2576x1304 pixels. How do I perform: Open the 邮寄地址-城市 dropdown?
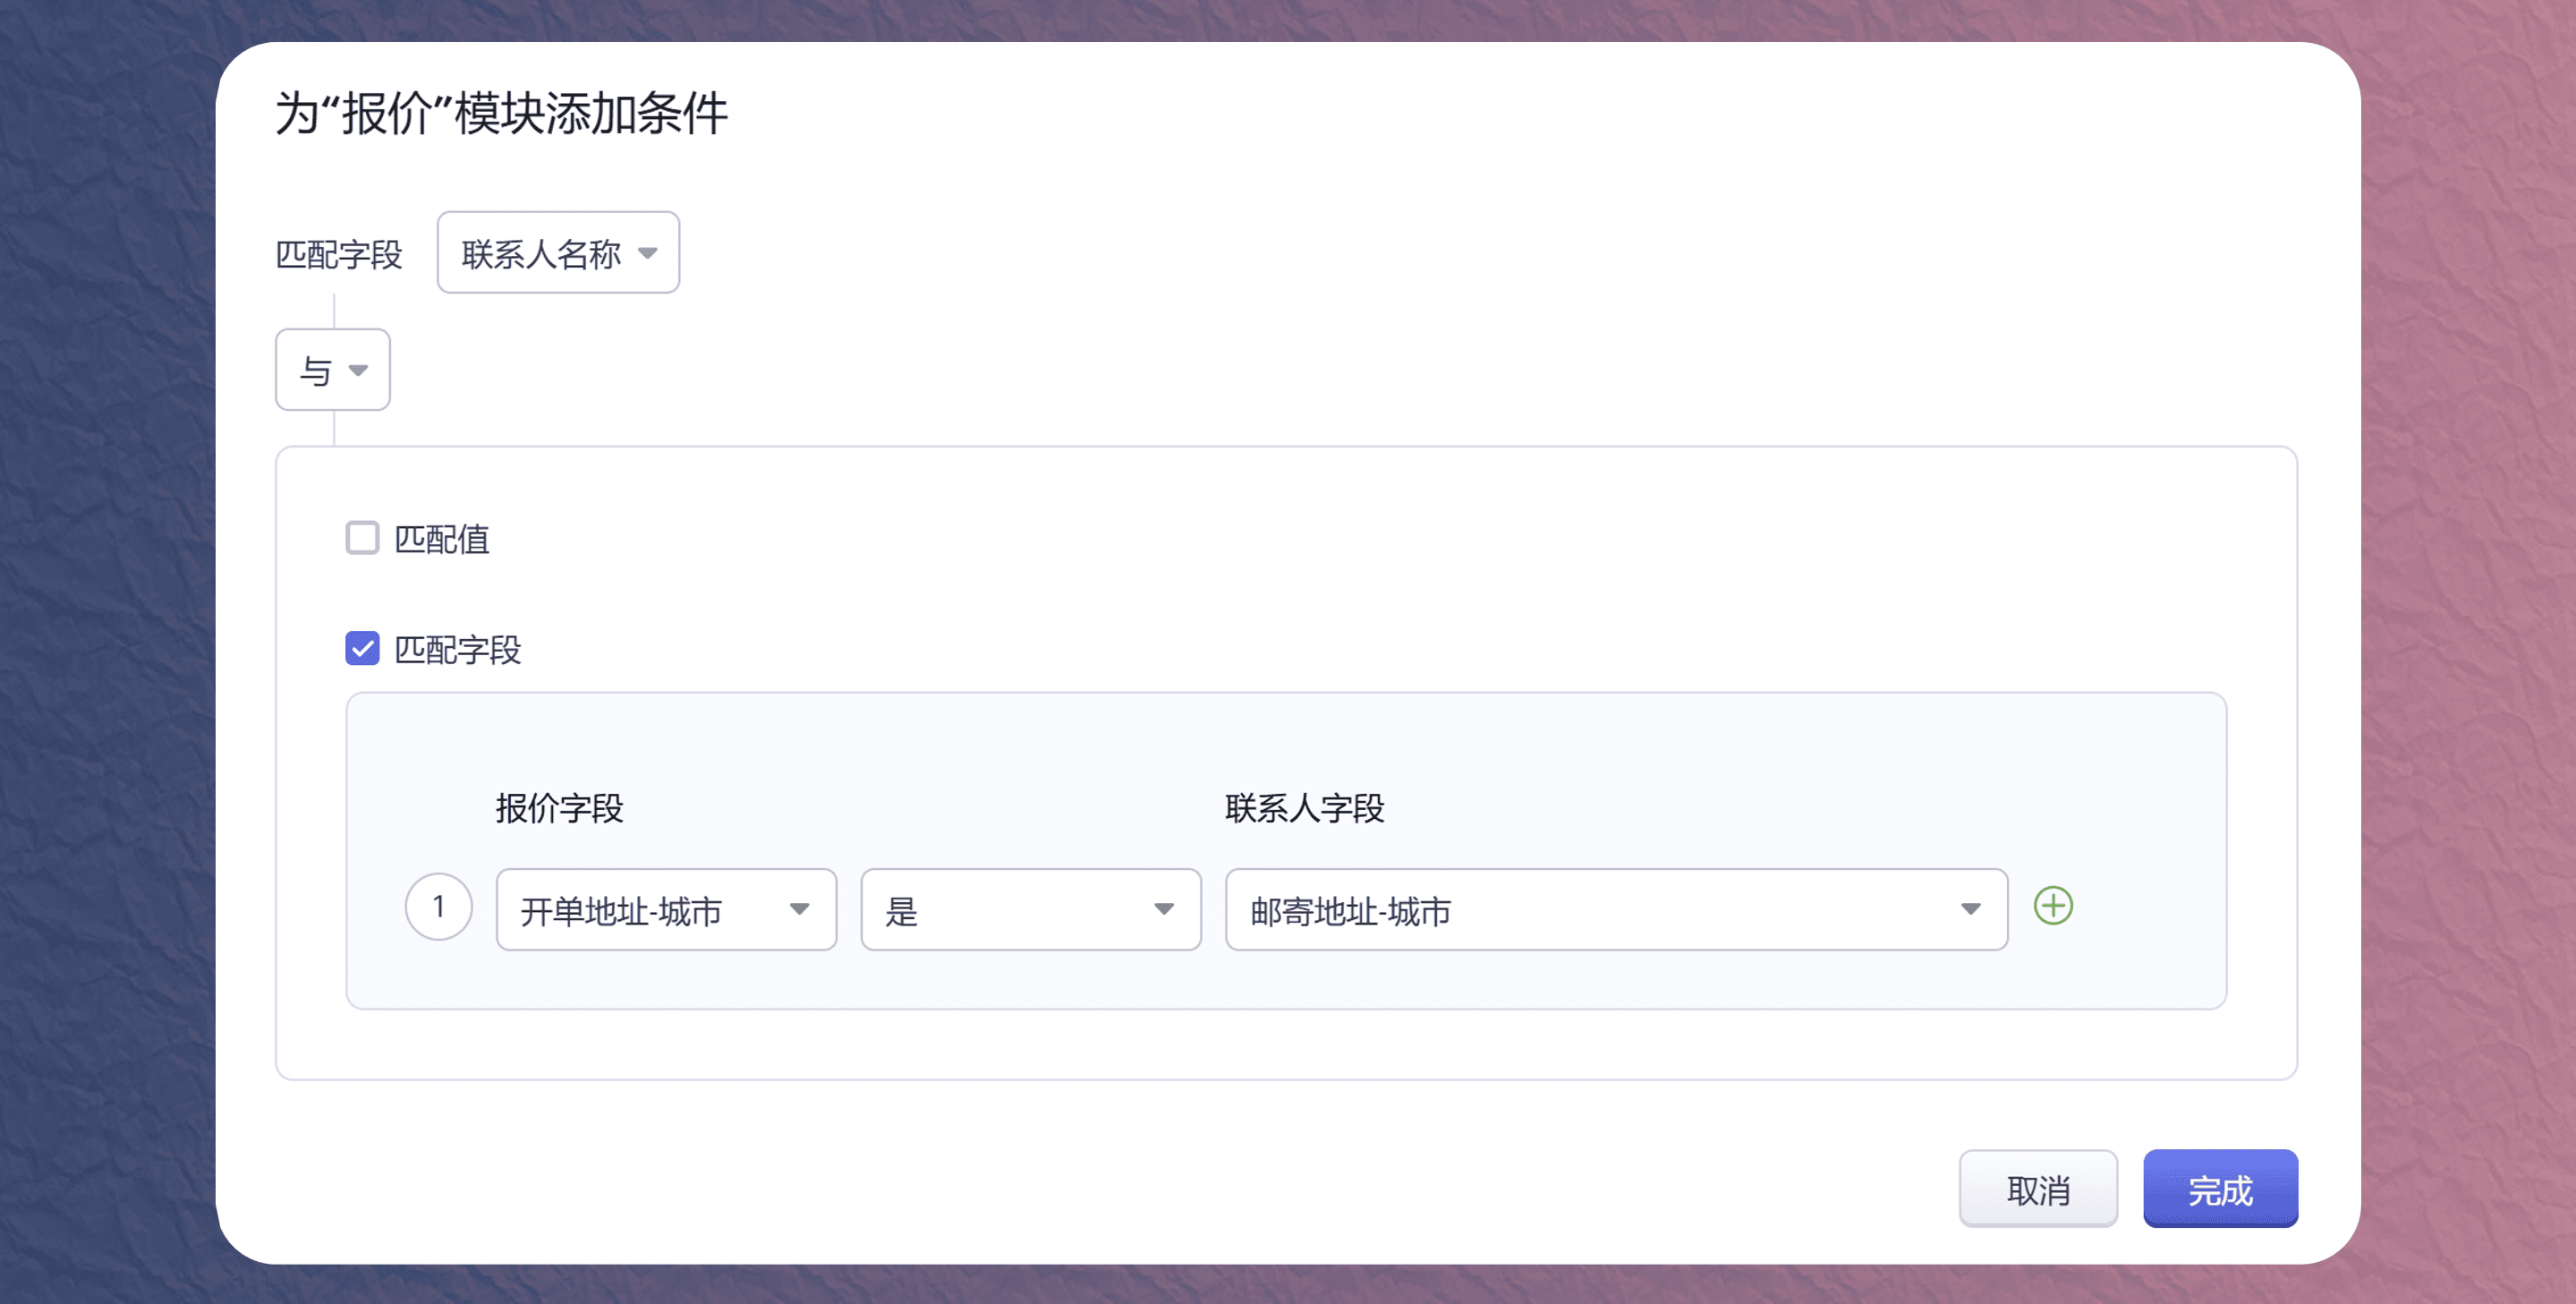click(1616, 909)
